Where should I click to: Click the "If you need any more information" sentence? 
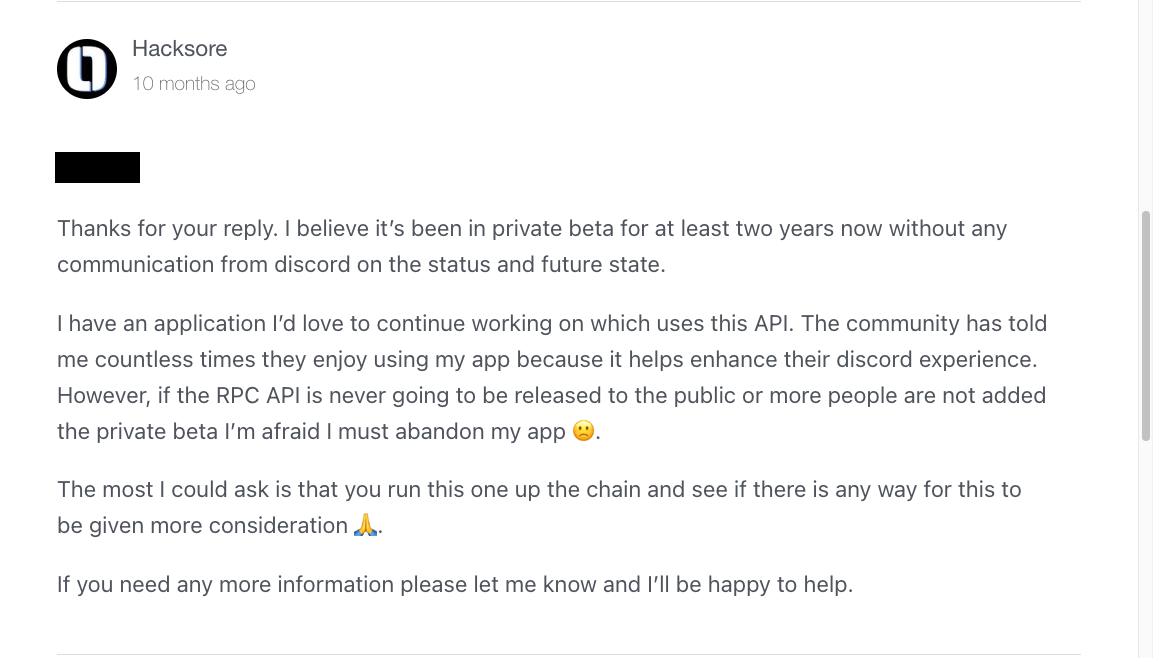point(455,584)
